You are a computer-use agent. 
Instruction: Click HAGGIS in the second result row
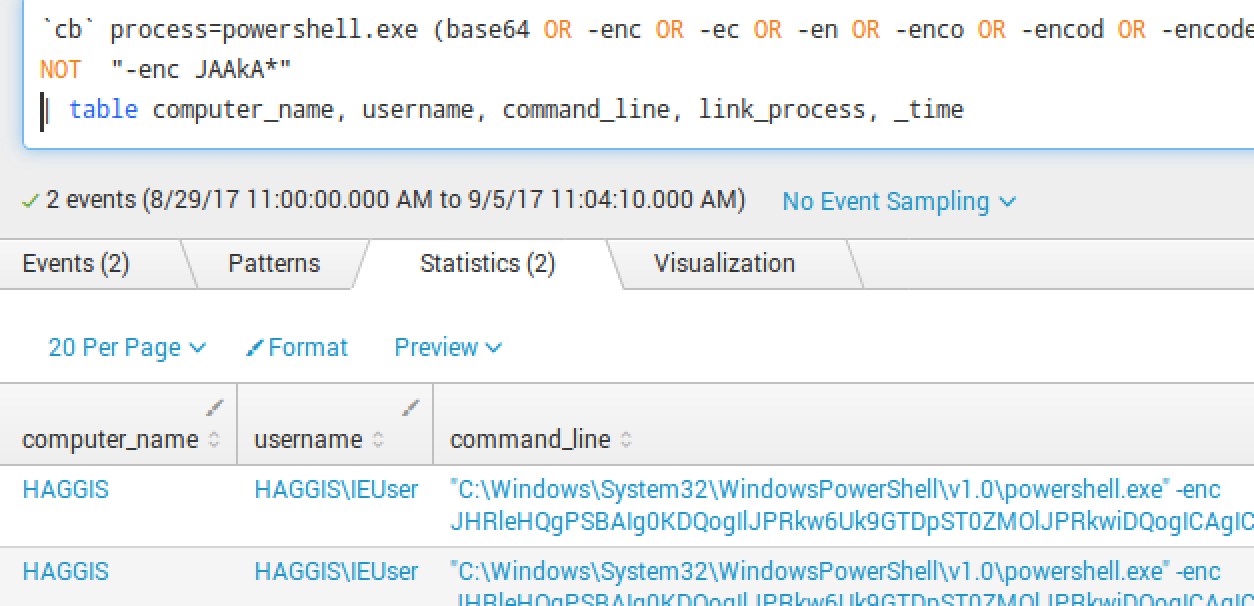[65, 572]
